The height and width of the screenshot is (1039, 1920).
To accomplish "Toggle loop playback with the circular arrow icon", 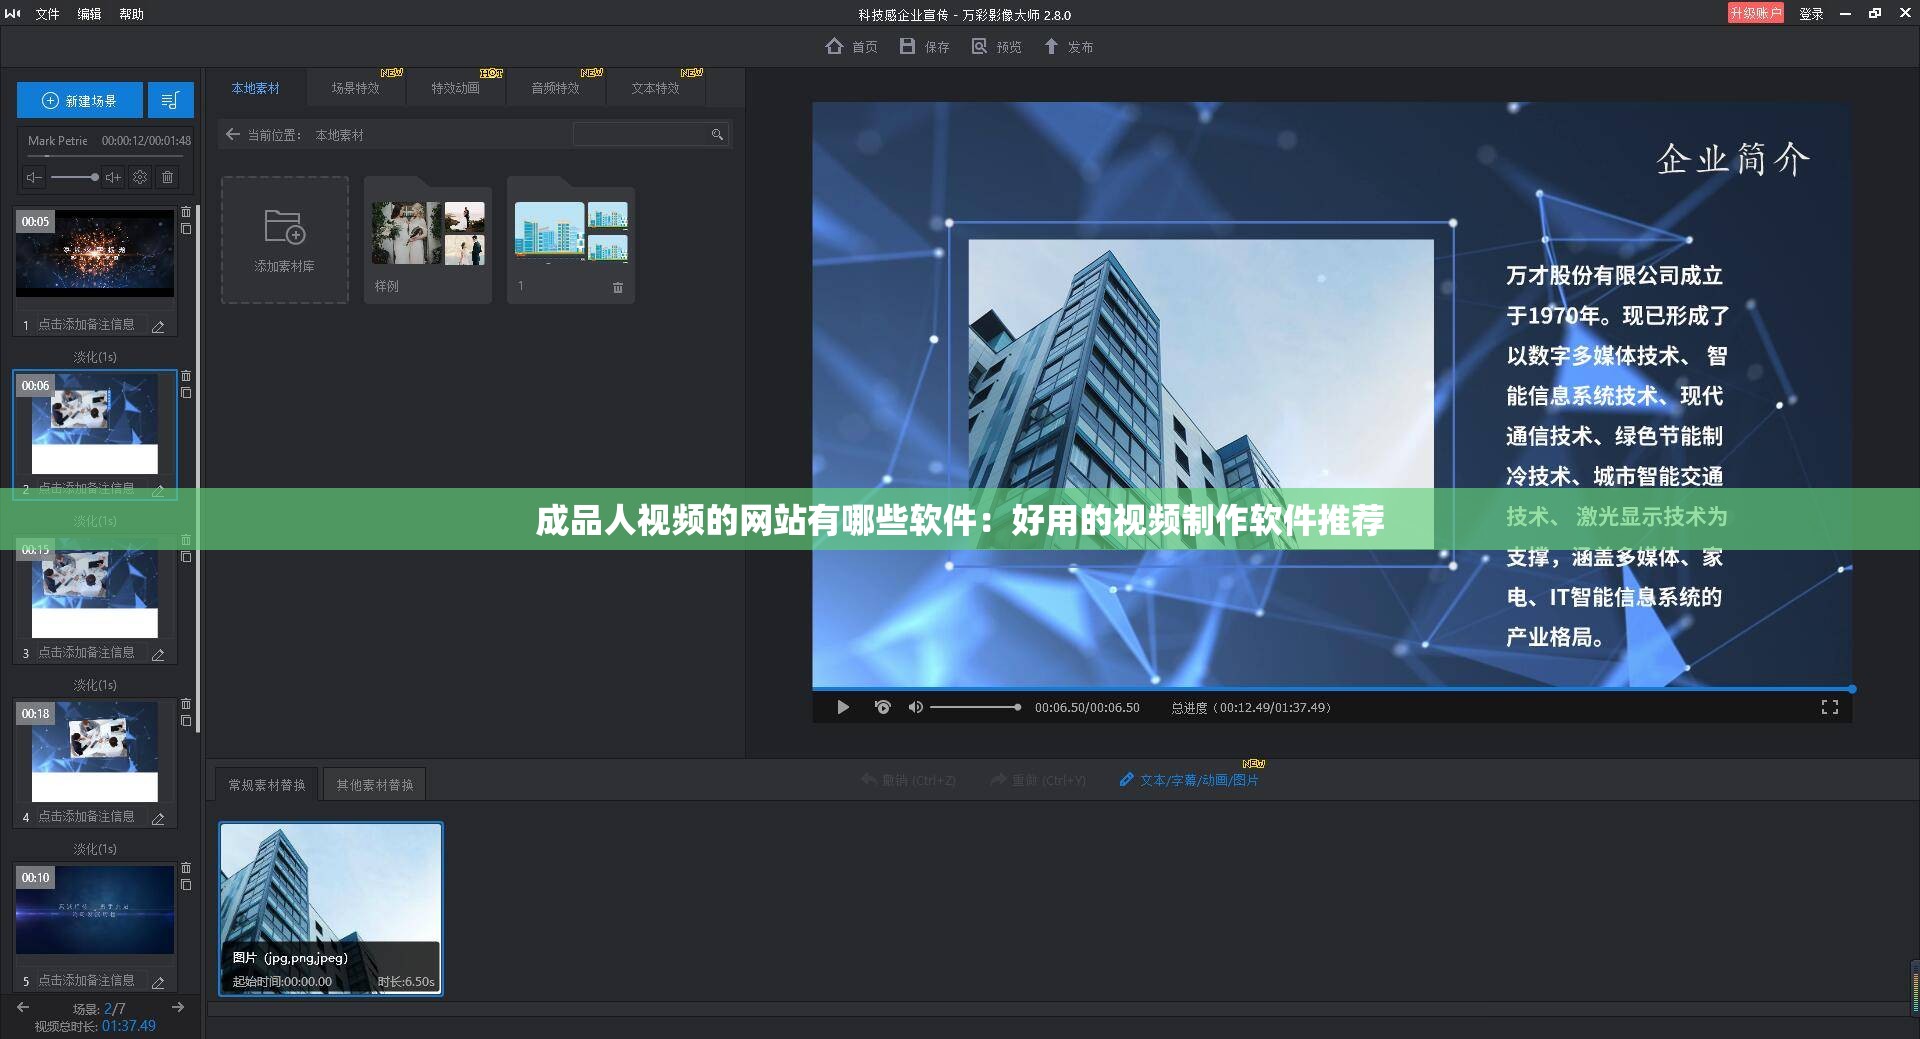I will tap(883, 707).
